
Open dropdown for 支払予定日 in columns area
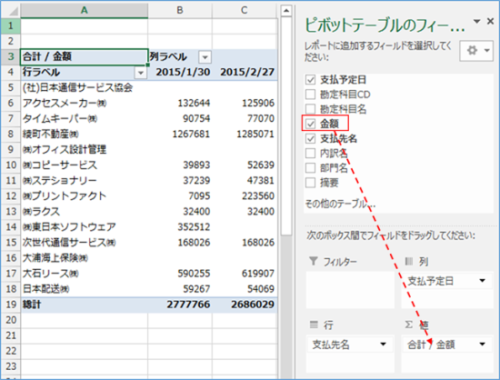pos(482,281)
